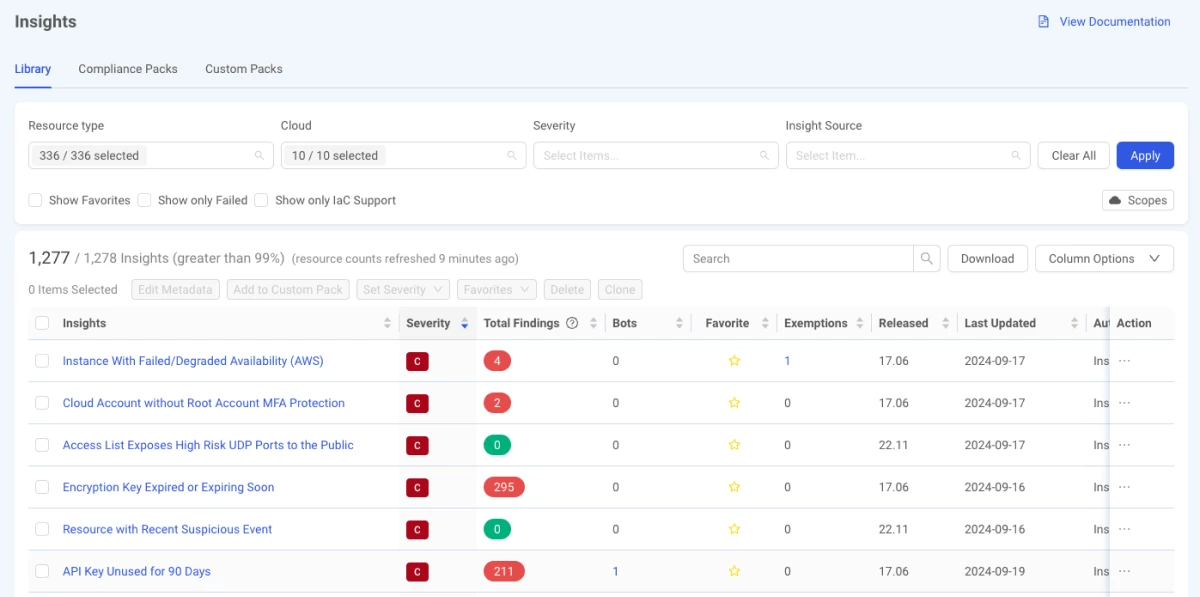Click into the insights Search field

click(797, 258)
